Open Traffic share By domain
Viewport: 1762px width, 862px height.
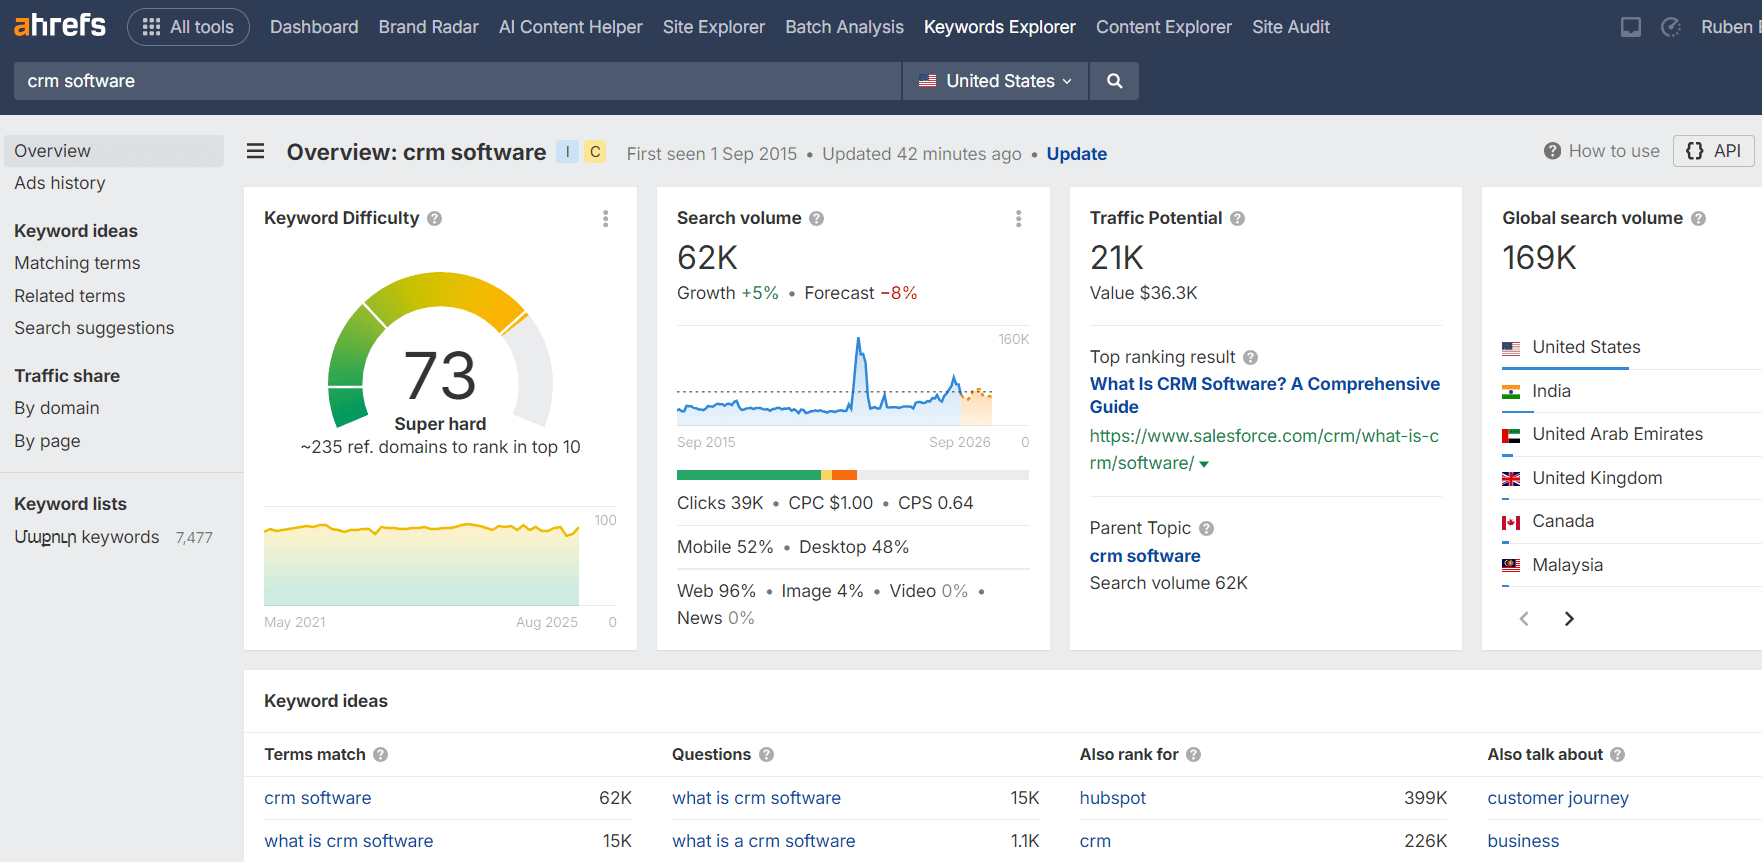coord(57,408)
